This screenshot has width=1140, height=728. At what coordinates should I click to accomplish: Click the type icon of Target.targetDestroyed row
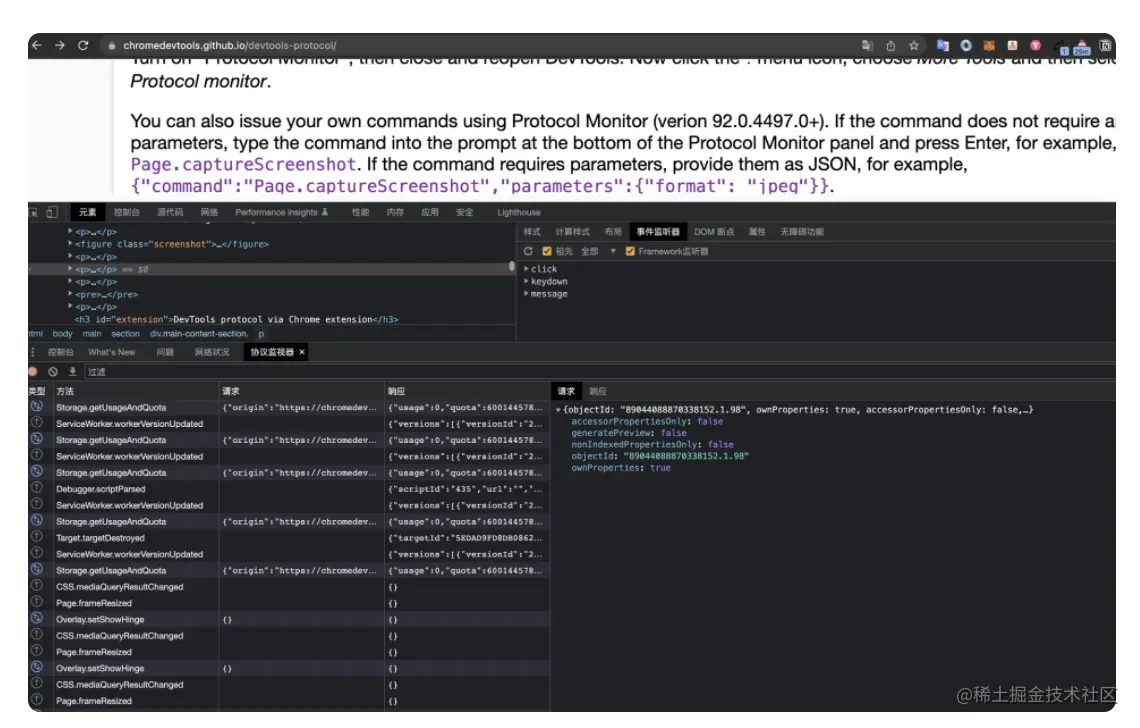tap(36, 537)
